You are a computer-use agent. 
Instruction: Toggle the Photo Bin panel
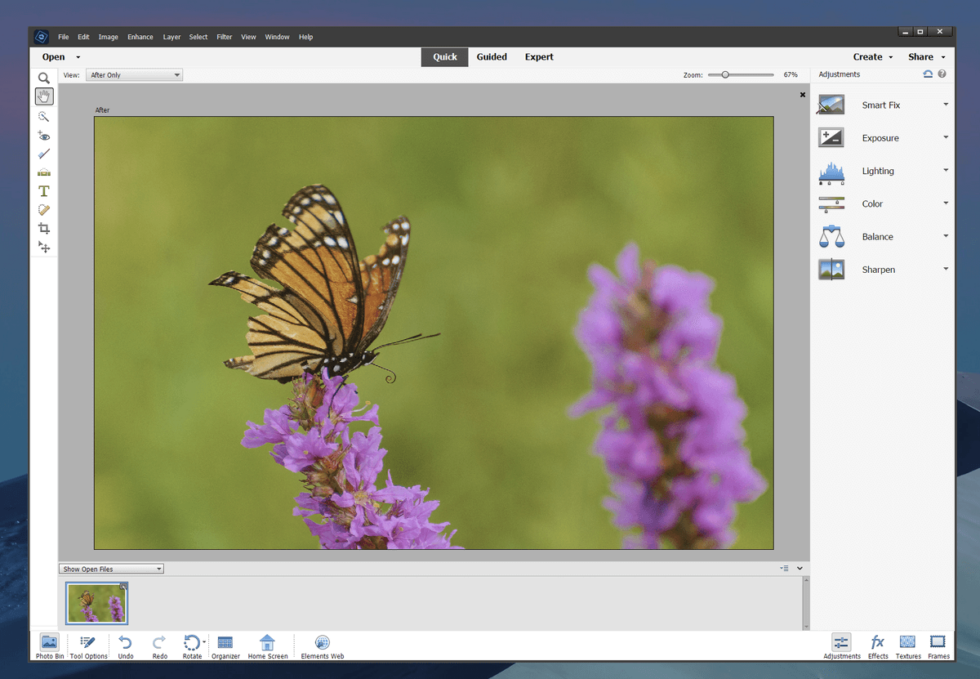tap(48, 647)
